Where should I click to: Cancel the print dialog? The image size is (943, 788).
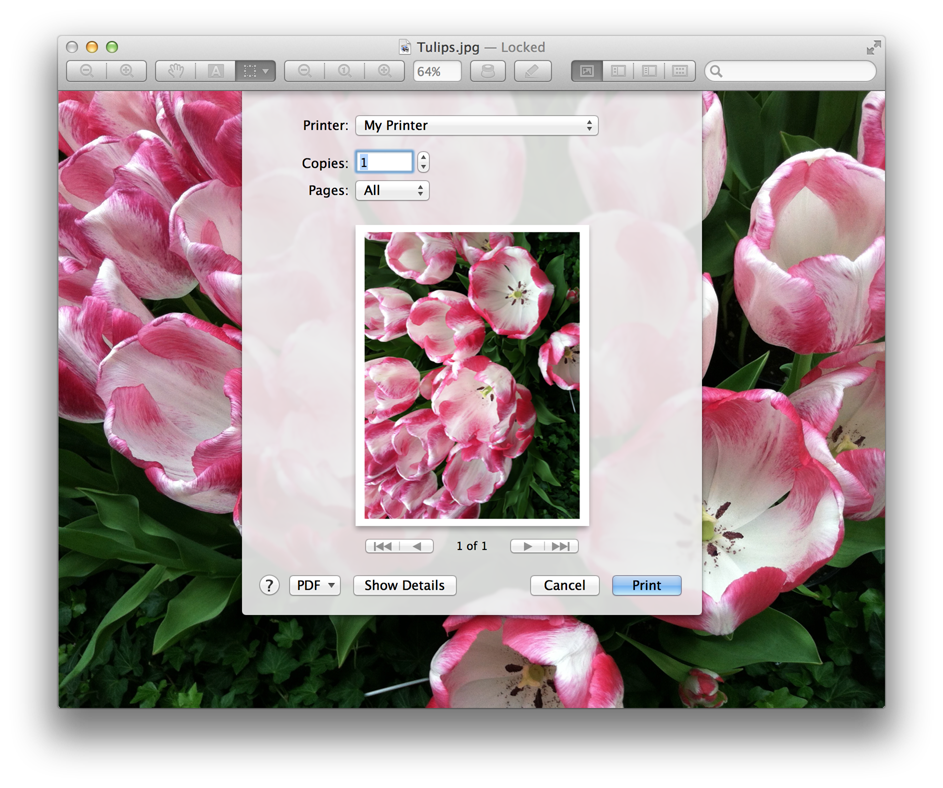pyautogui.click(x=564, y=586)
